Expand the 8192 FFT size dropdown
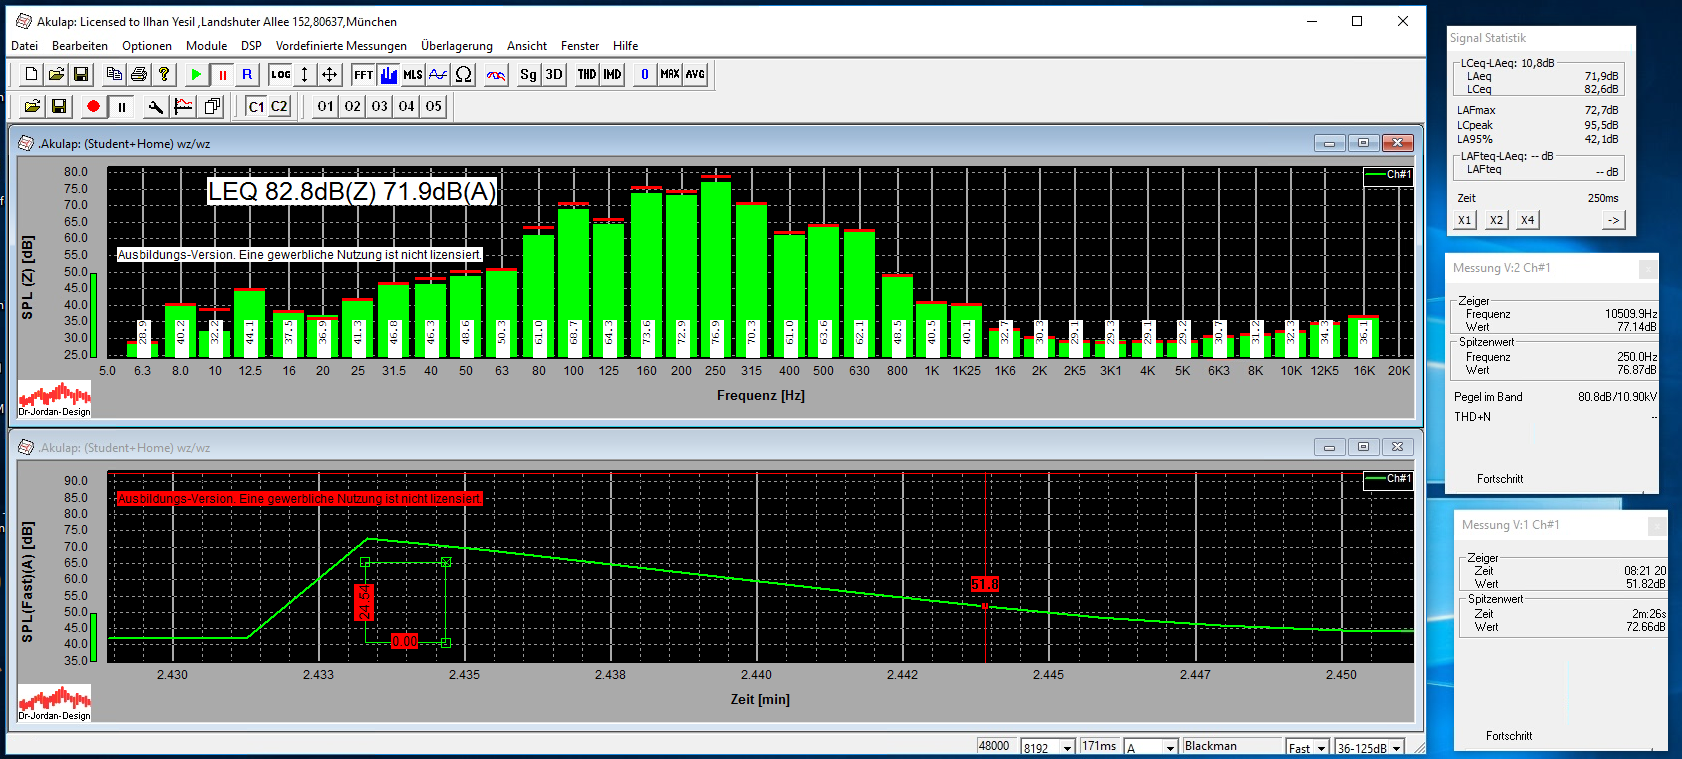This screenshot has width=1682, height=759. (1067, 748)
